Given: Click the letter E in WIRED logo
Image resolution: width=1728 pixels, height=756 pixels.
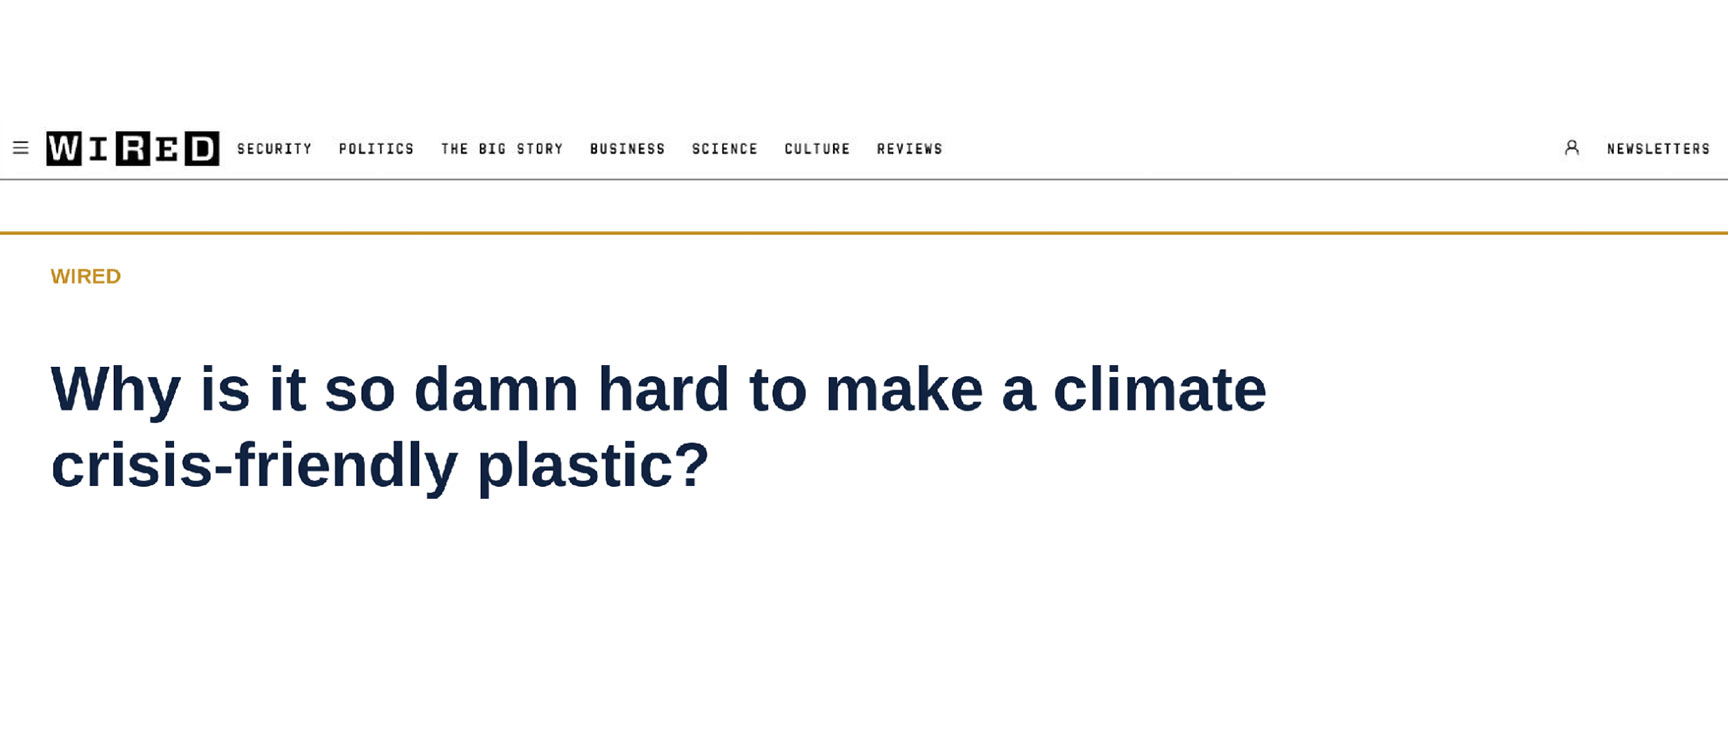Looking at the screenshot, I should [x=168, y=148].
